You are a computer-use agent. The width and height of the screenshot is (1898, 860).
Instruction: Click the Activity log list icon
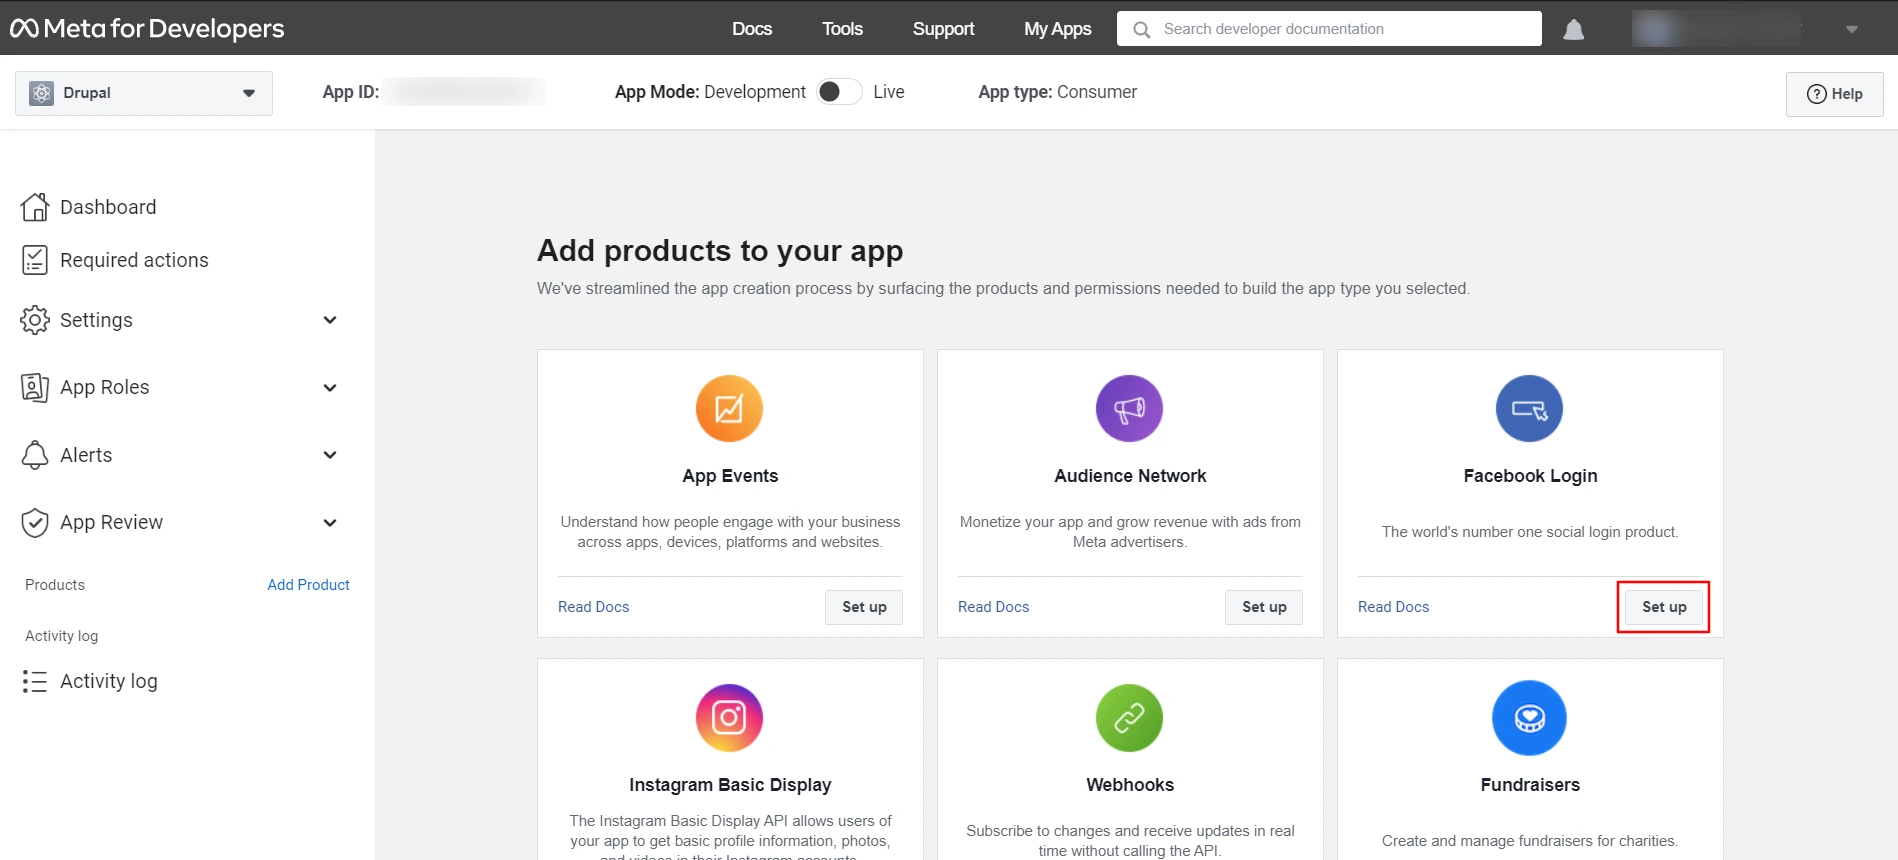coord(35,681)
